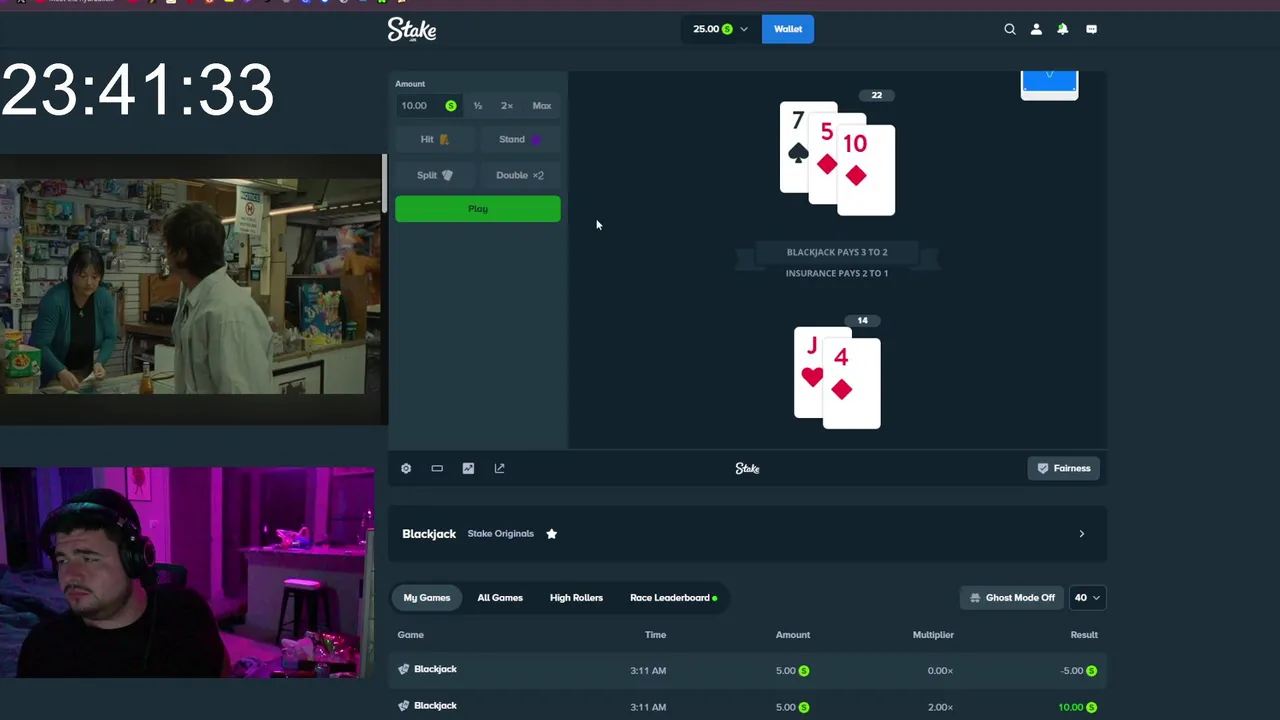The height and width of the screenshot is (720, 1280).
Task: Switch to All Games tab
Action: [500, 597]
